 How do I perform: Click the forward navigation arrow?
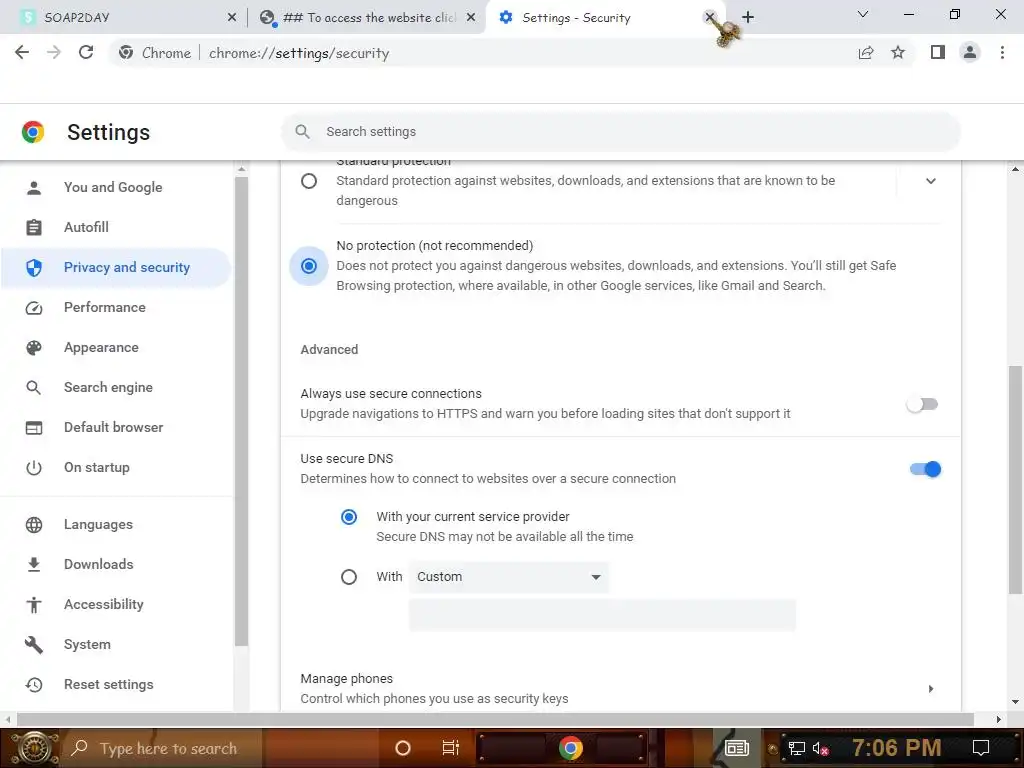54,52
